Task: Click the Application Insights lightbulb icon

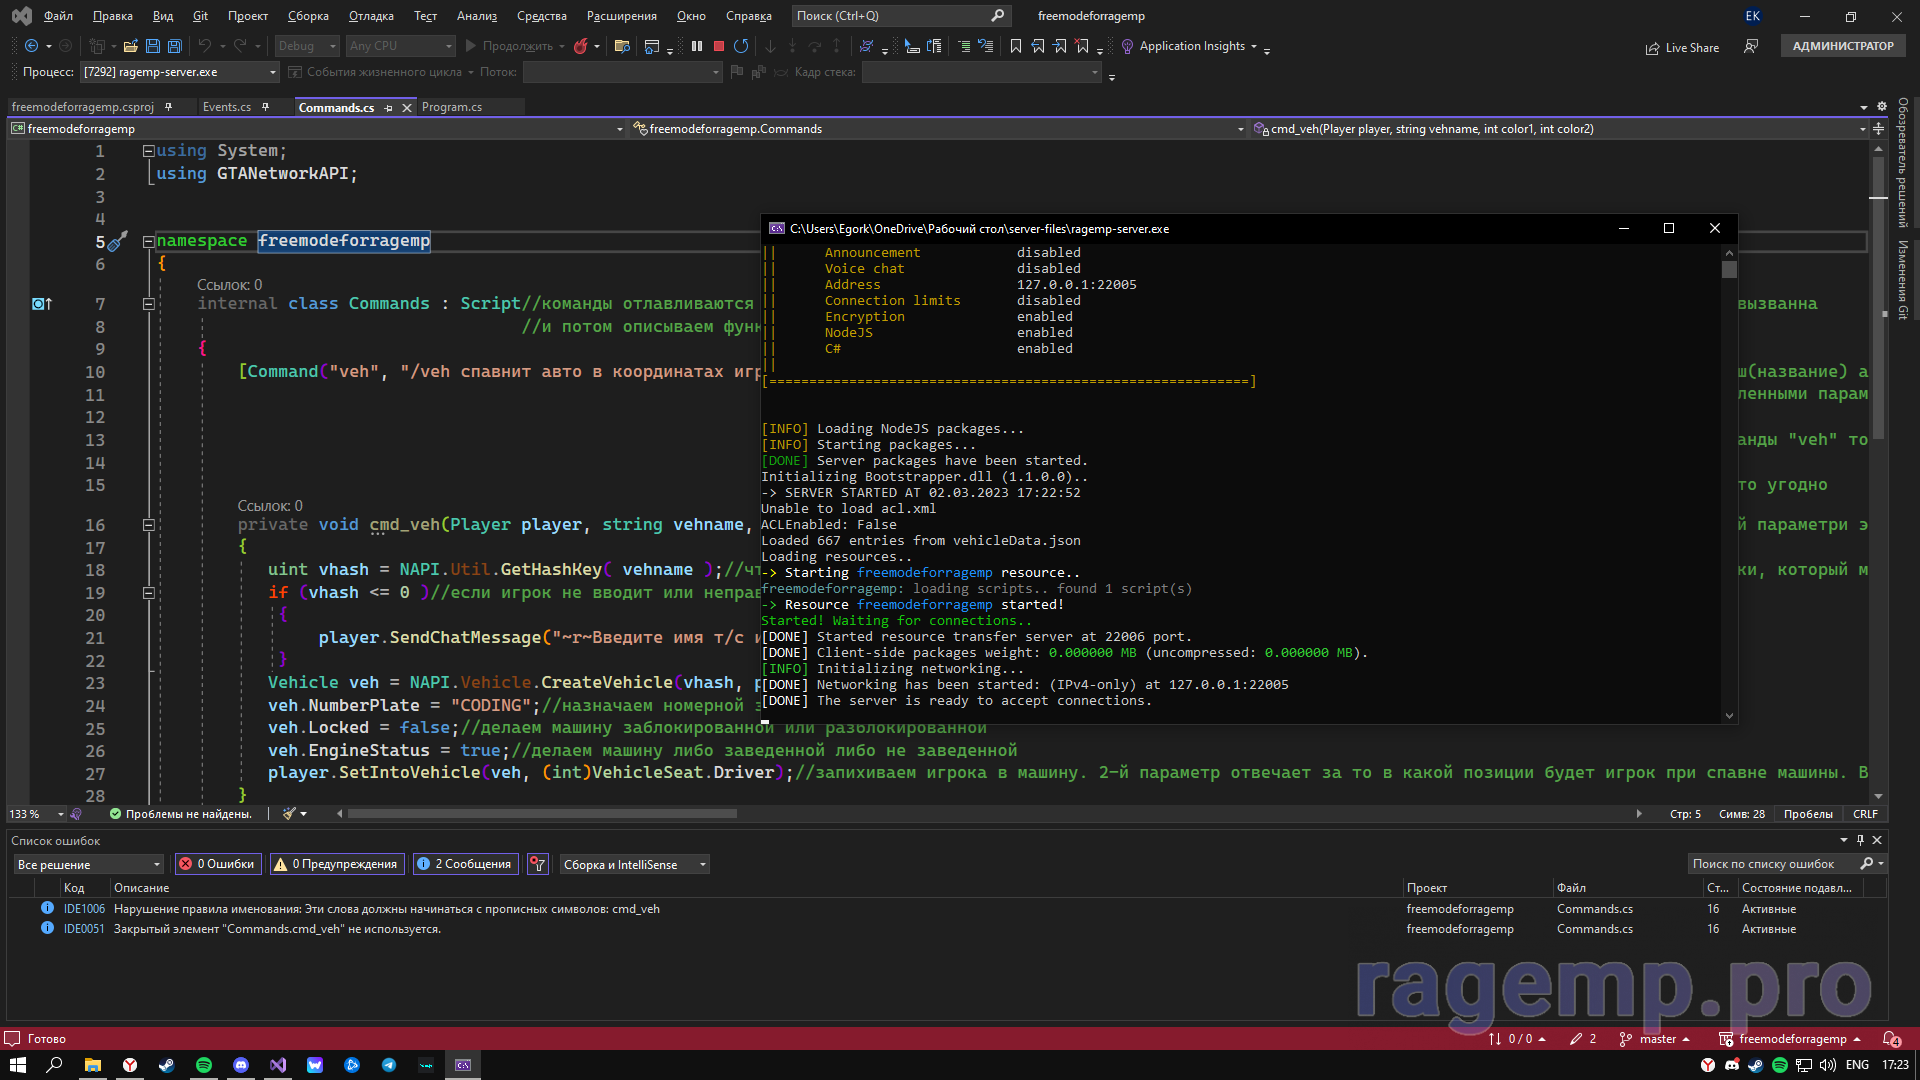Action: (1127, 46)
